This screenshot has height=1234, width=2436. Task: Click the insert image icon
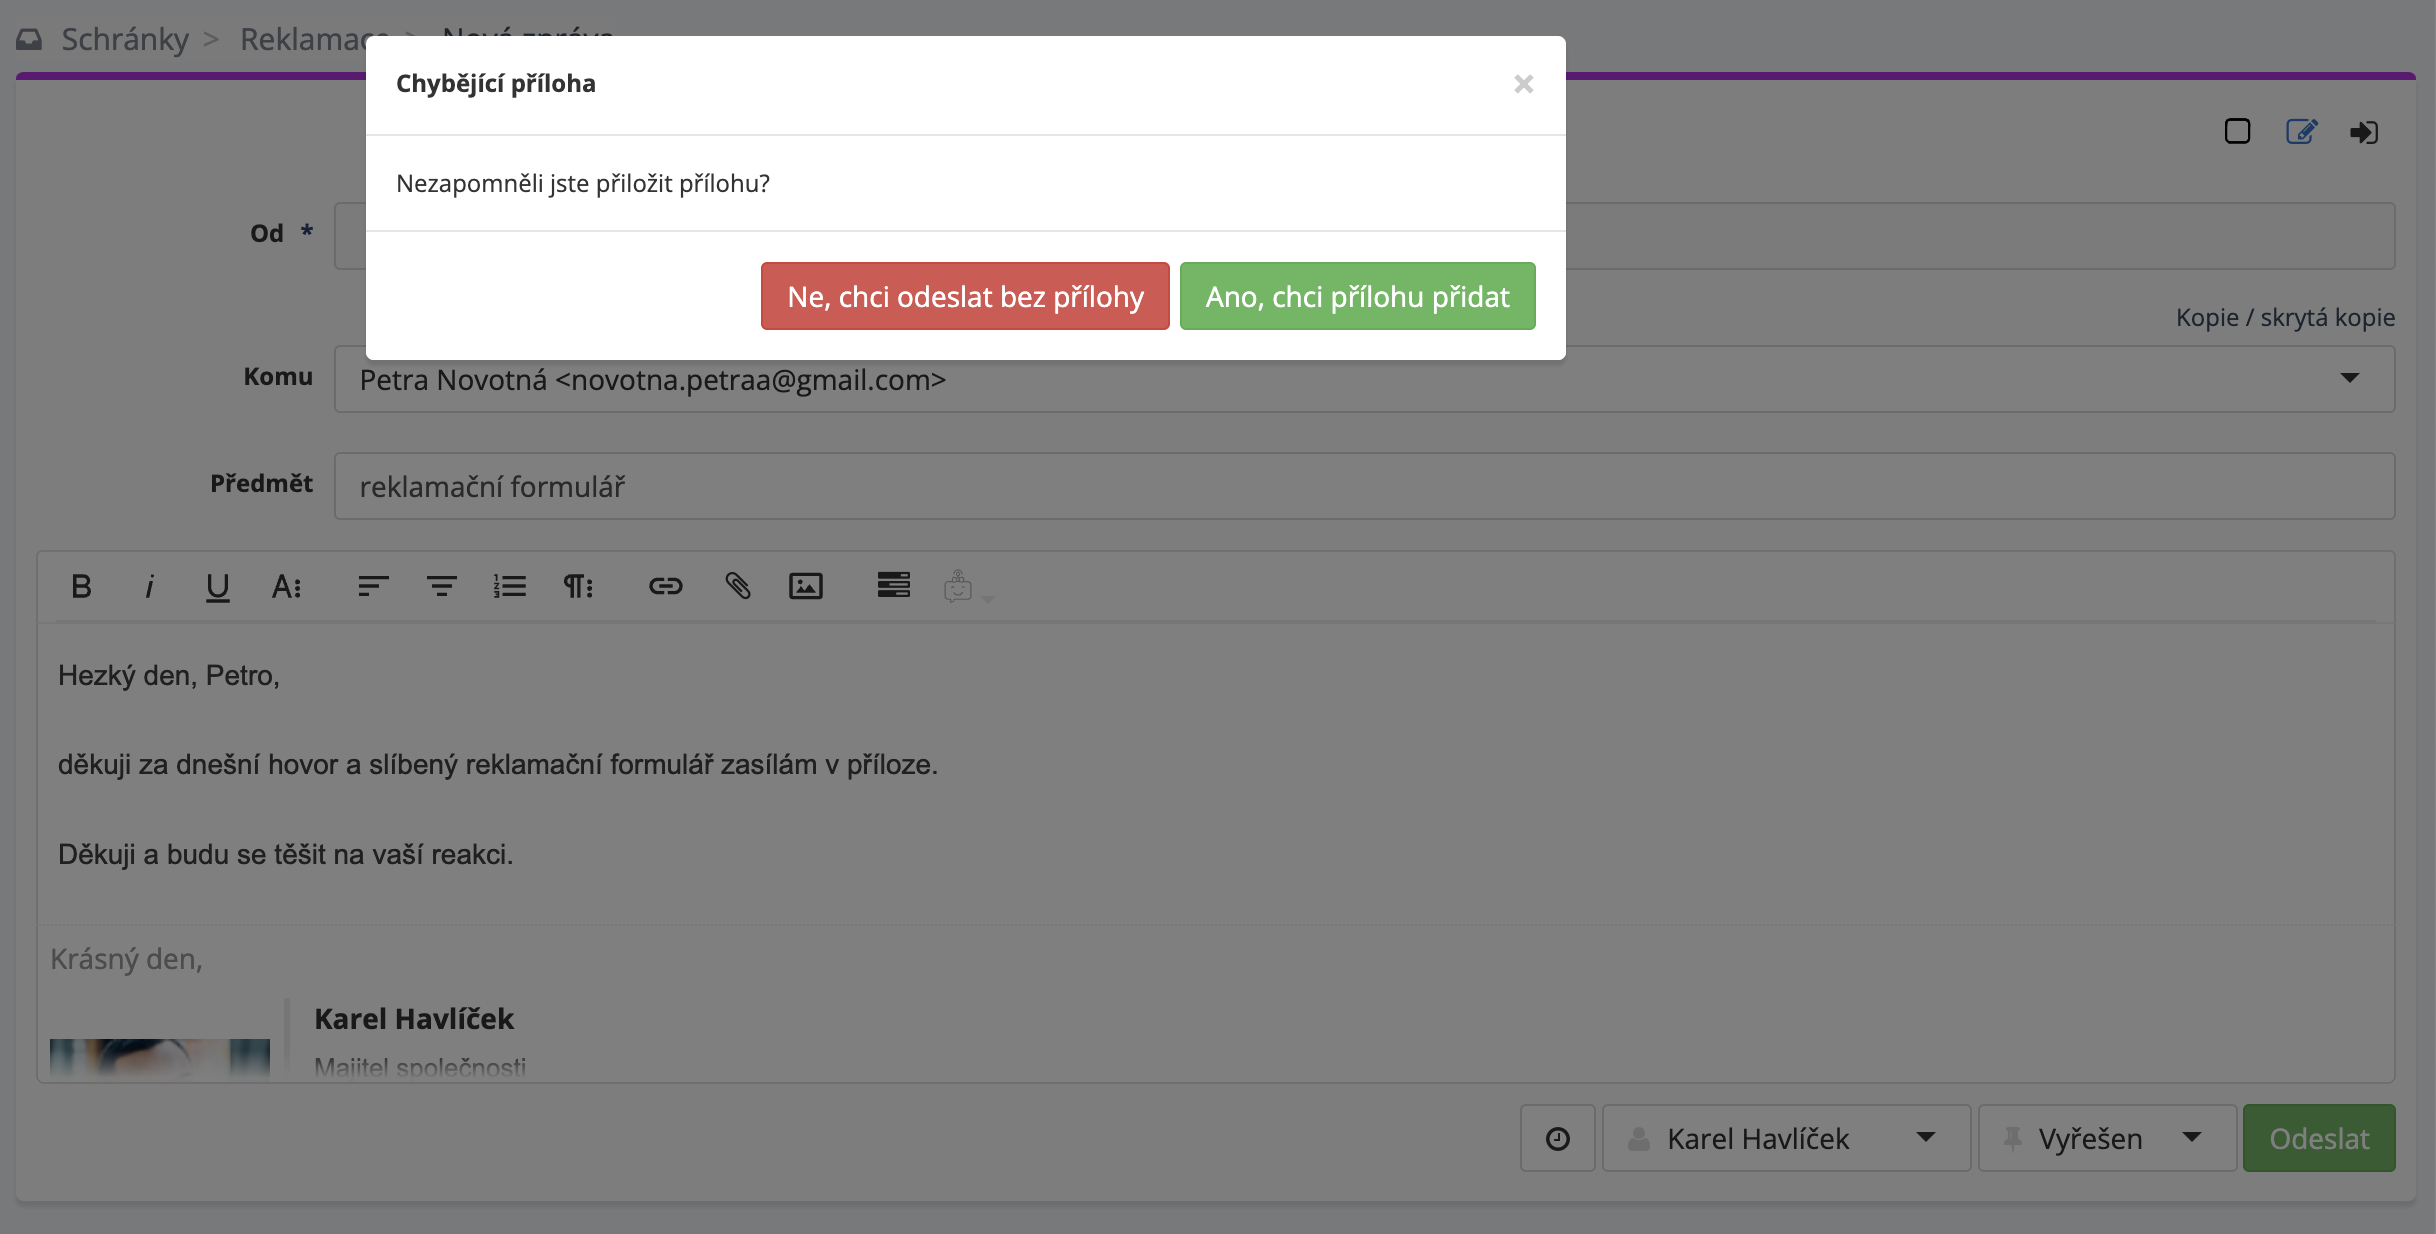pos(805,586)
